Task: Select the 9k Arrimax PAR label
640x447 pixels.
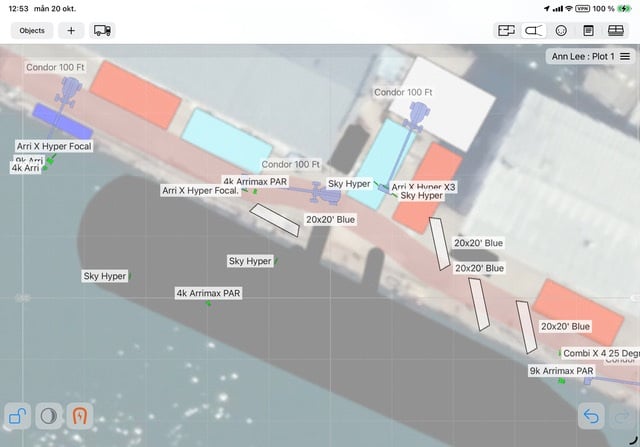Action: coord(561,371)
